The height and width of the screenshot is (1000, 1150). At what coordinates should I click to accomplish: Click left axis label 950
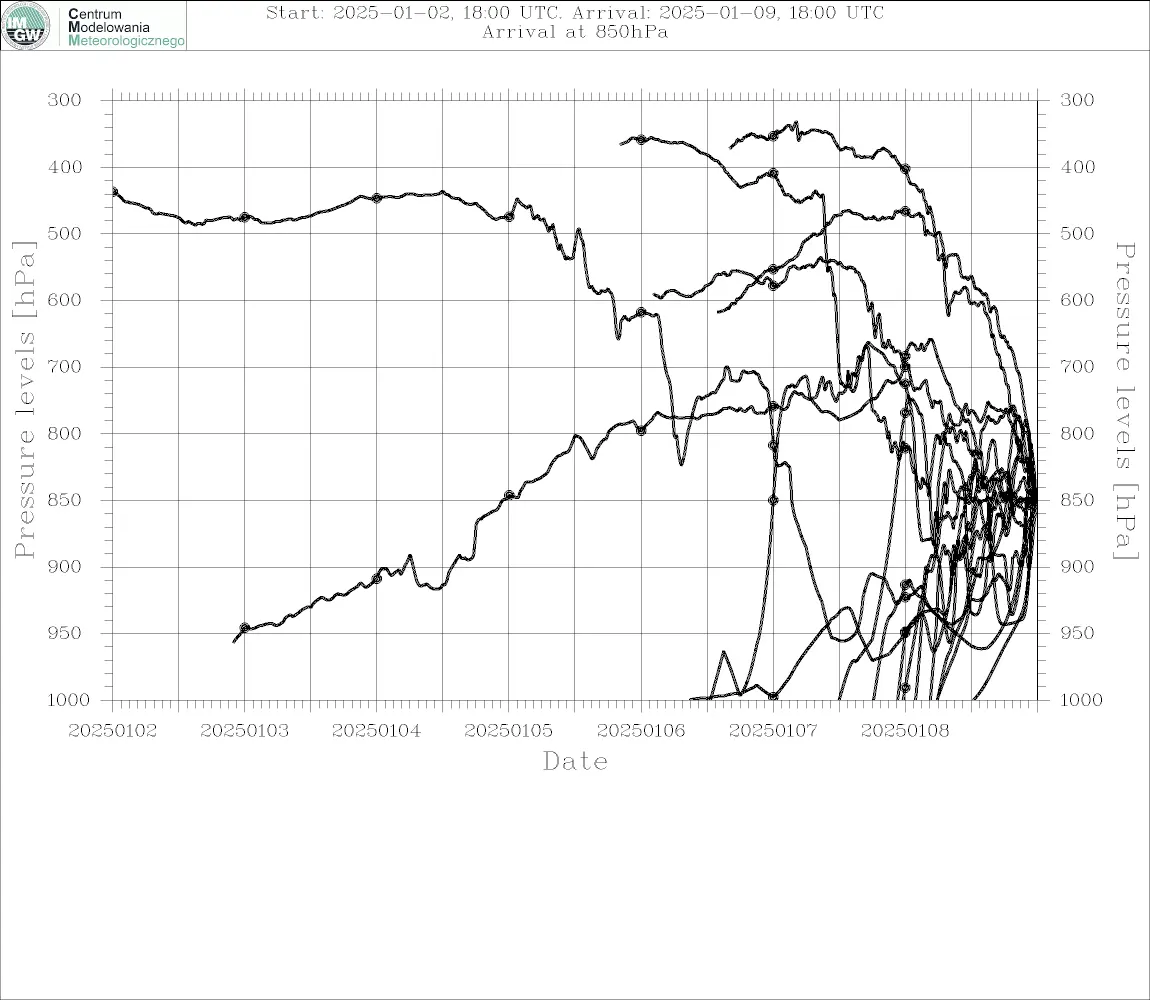[65, 632]
